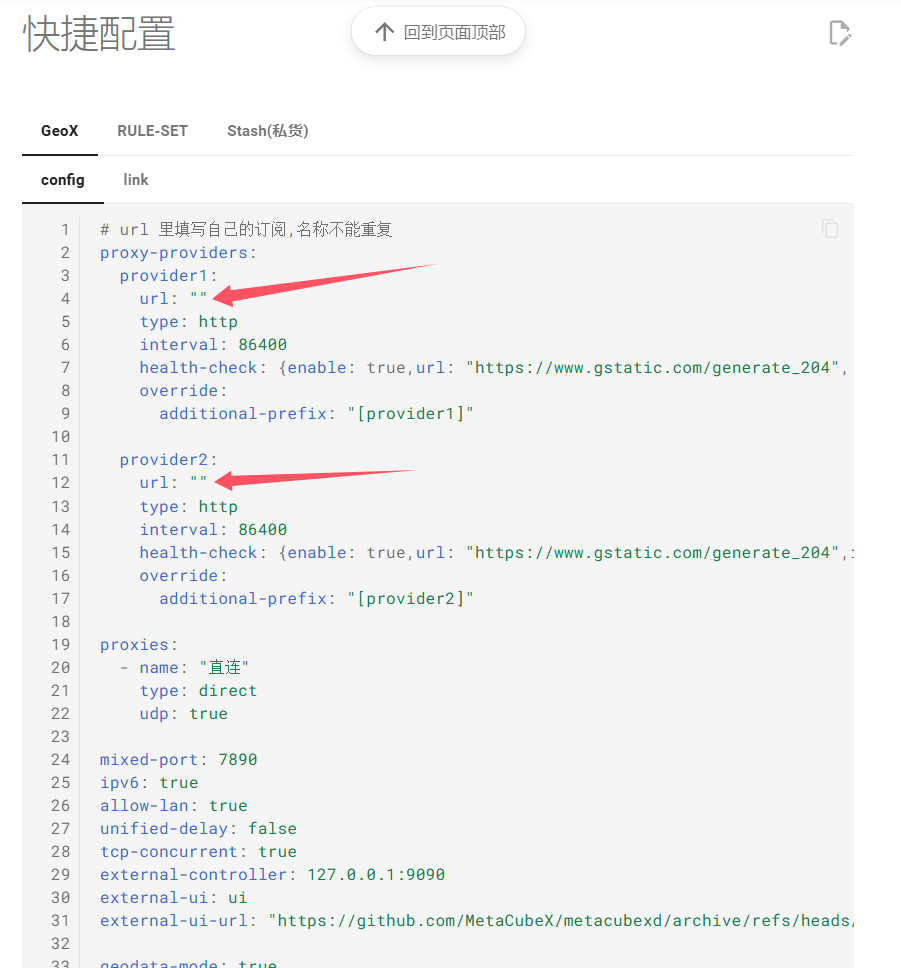Click 'allow-lan: true' line
This screenshot has width=901, height=968.
point(174,806)
